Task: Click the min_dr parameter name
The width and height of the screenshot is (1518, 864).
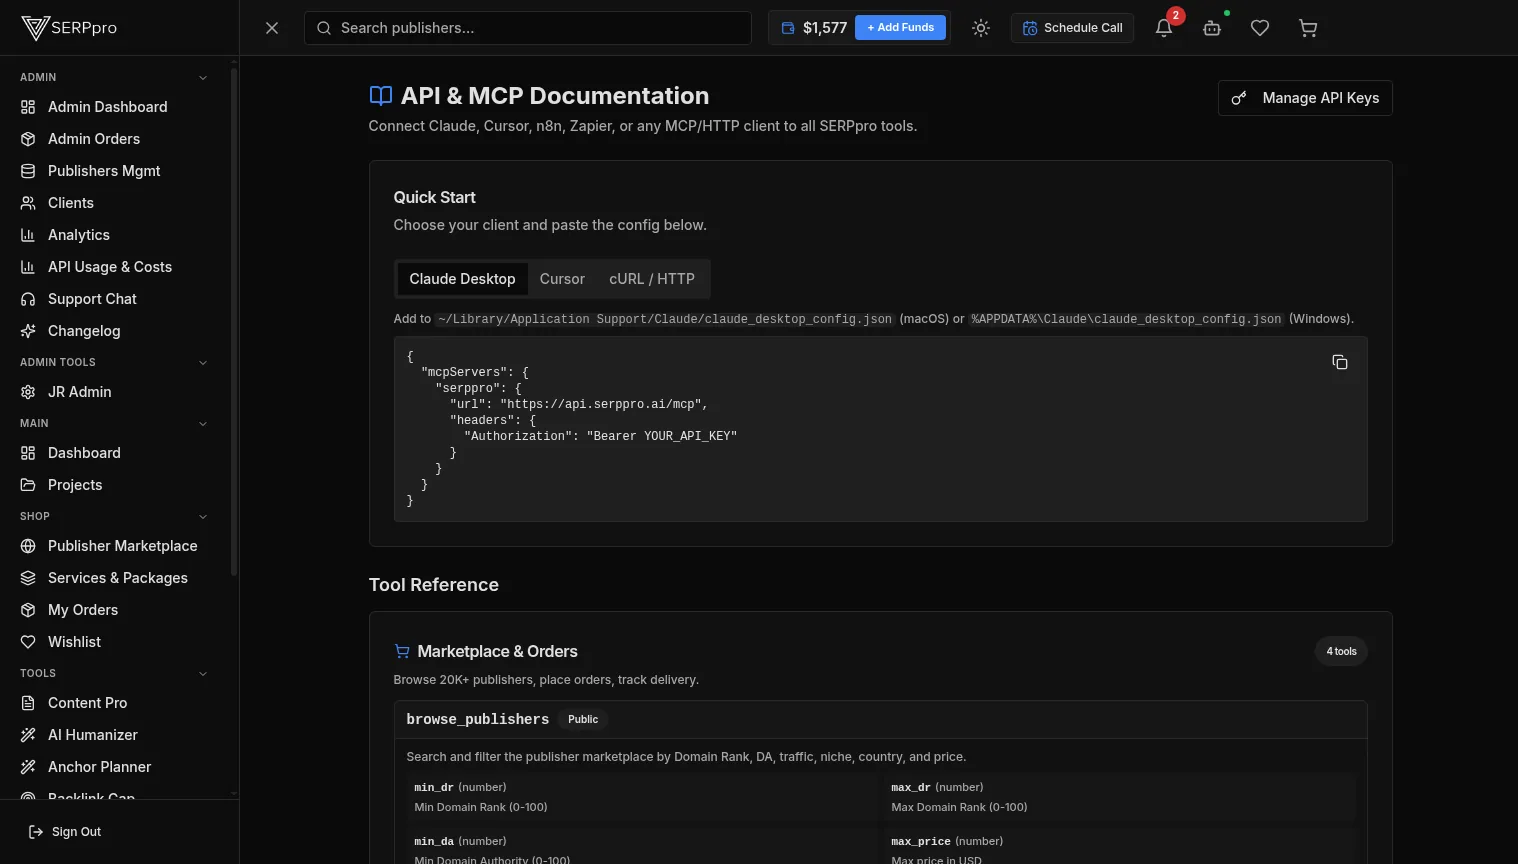Action: [x=433, y=787]
